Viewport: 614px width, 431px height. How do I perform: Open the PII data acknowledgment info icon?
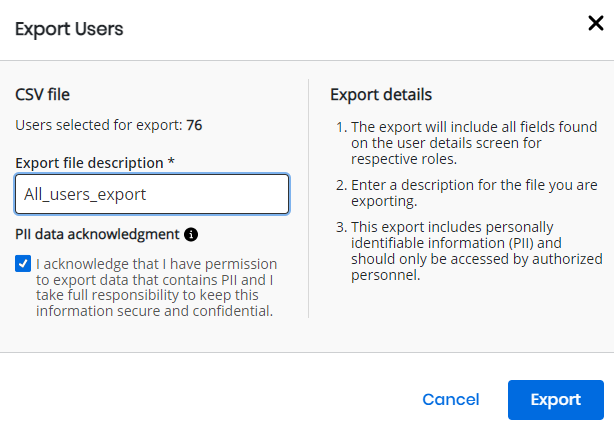(x=191, y=235)
